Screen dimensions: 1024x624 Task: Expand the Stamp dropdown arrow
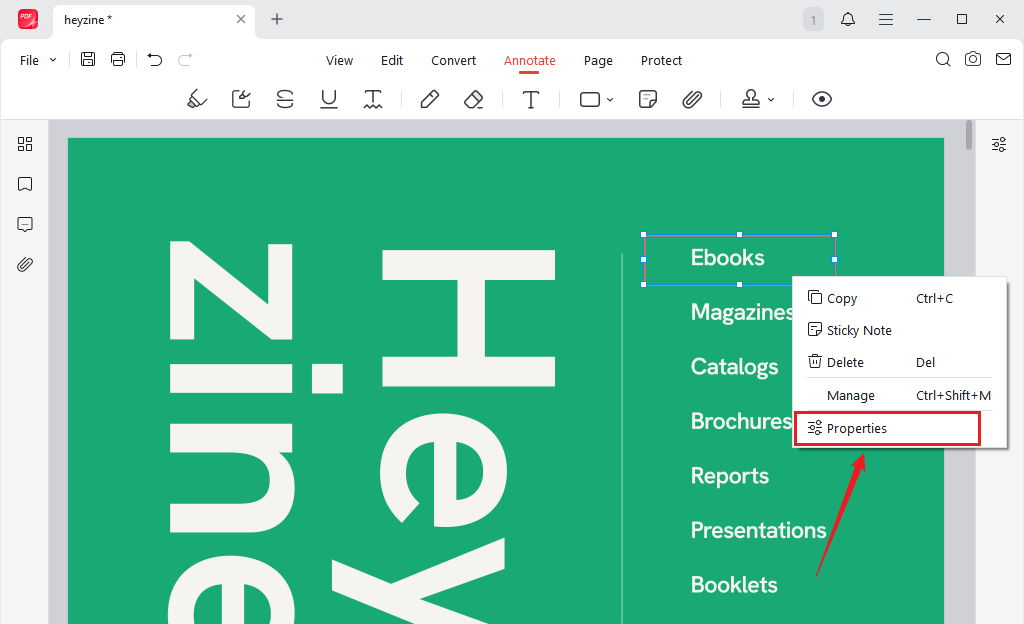coord(771,100)
